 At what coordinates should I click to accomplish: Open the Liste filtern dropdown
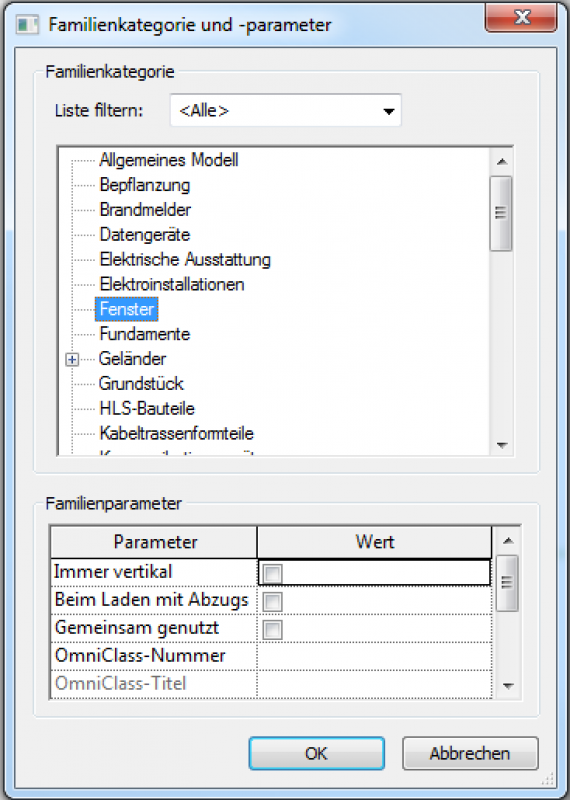coord(286,111)
